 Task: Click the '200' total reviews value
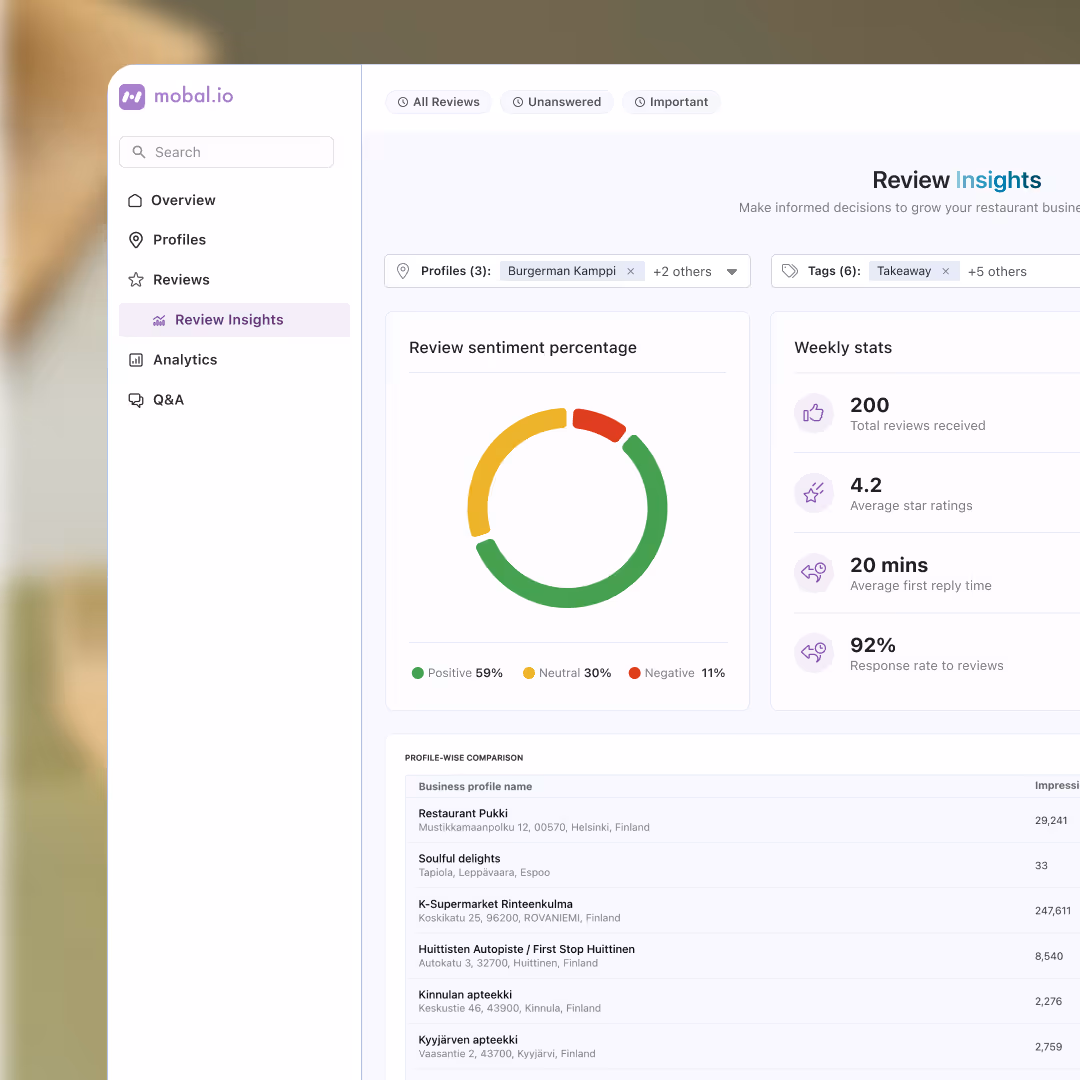pos(869,405)
